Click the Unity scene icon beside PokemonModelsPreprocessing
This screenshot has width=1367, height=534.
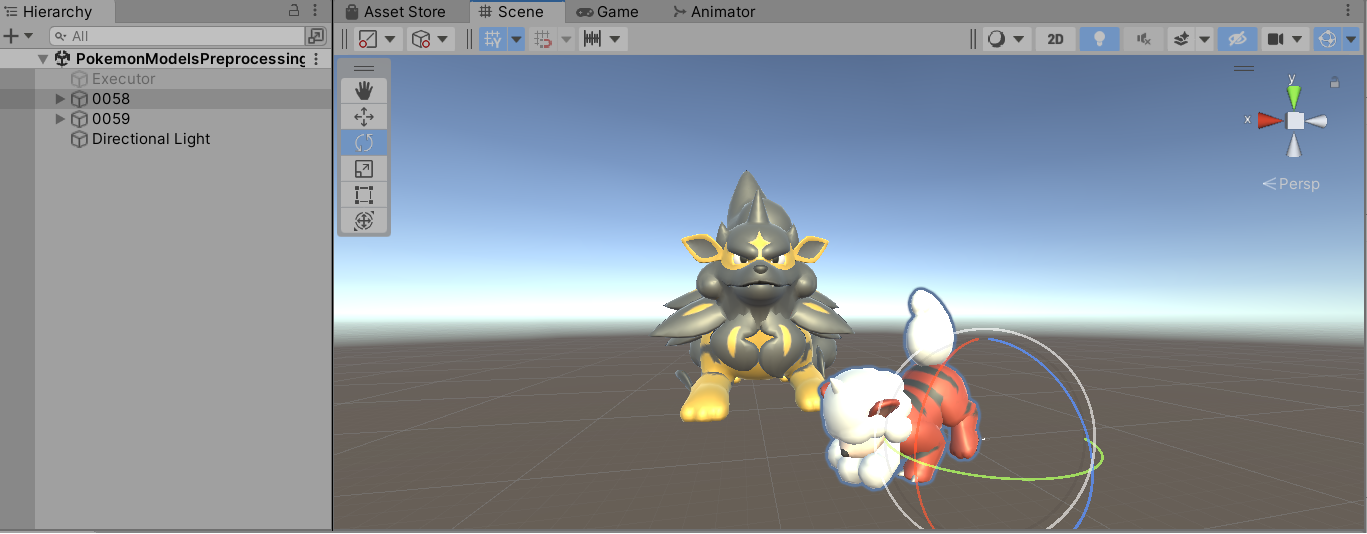pyautogui.click(x=63, y=59)
